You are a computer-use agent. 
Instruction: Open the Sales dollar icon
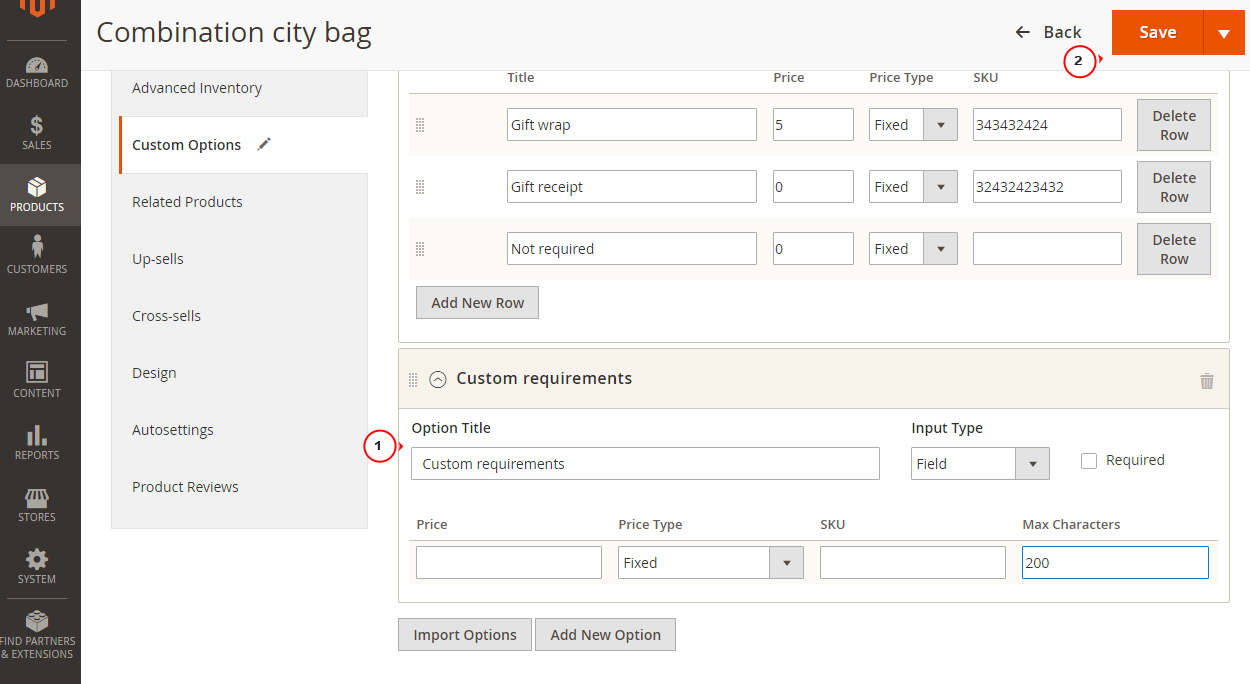pos(37,126)
